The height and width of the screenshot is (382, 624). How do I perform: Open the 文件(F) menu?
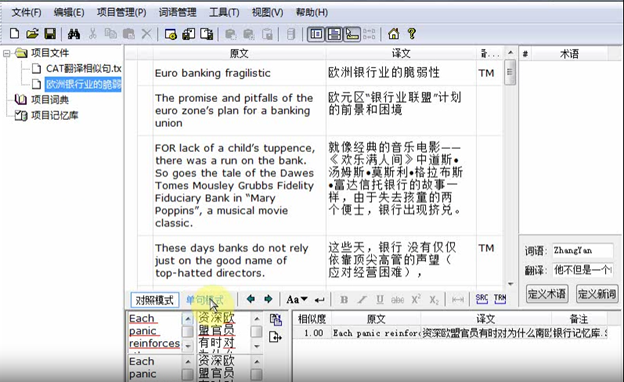26,13
